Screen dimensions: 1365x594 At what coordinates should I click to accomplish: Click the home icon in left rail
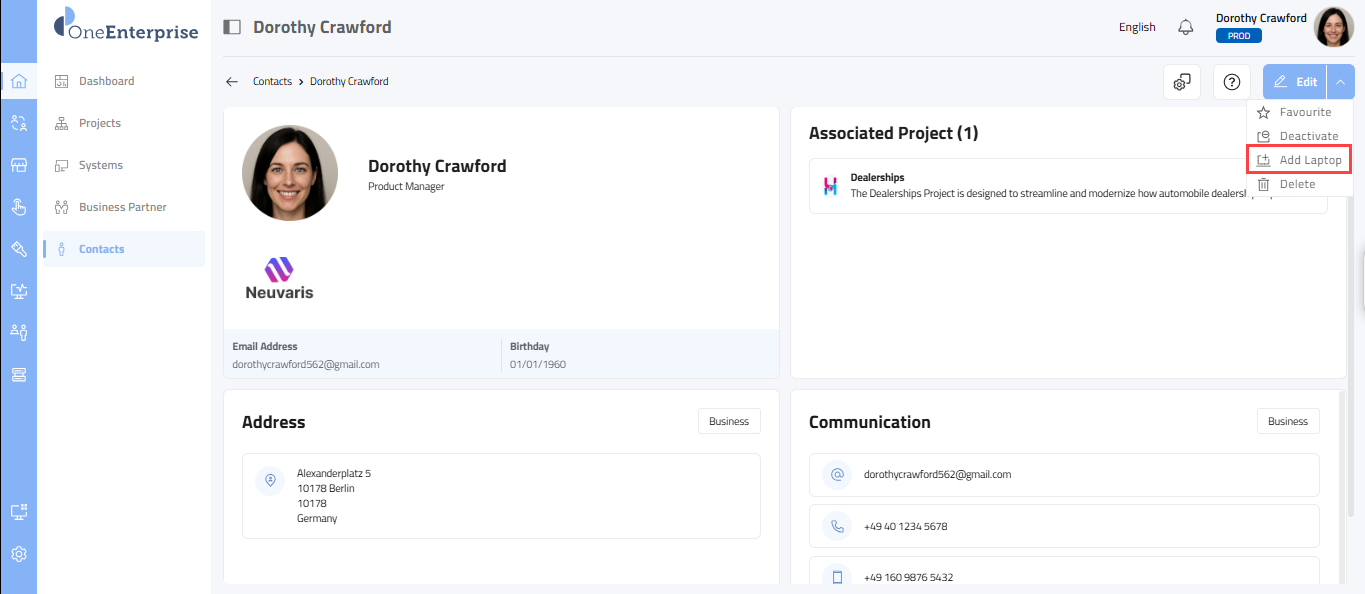coord(18,81)
